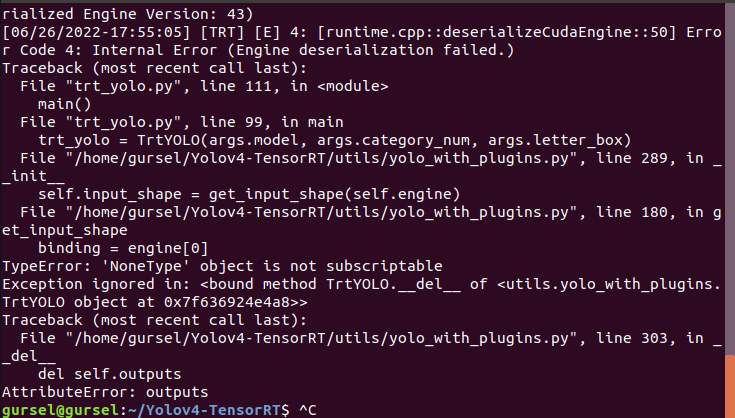Click the 'binding = engine[0]' code line
735x418 pixels.
pos(123,248)
